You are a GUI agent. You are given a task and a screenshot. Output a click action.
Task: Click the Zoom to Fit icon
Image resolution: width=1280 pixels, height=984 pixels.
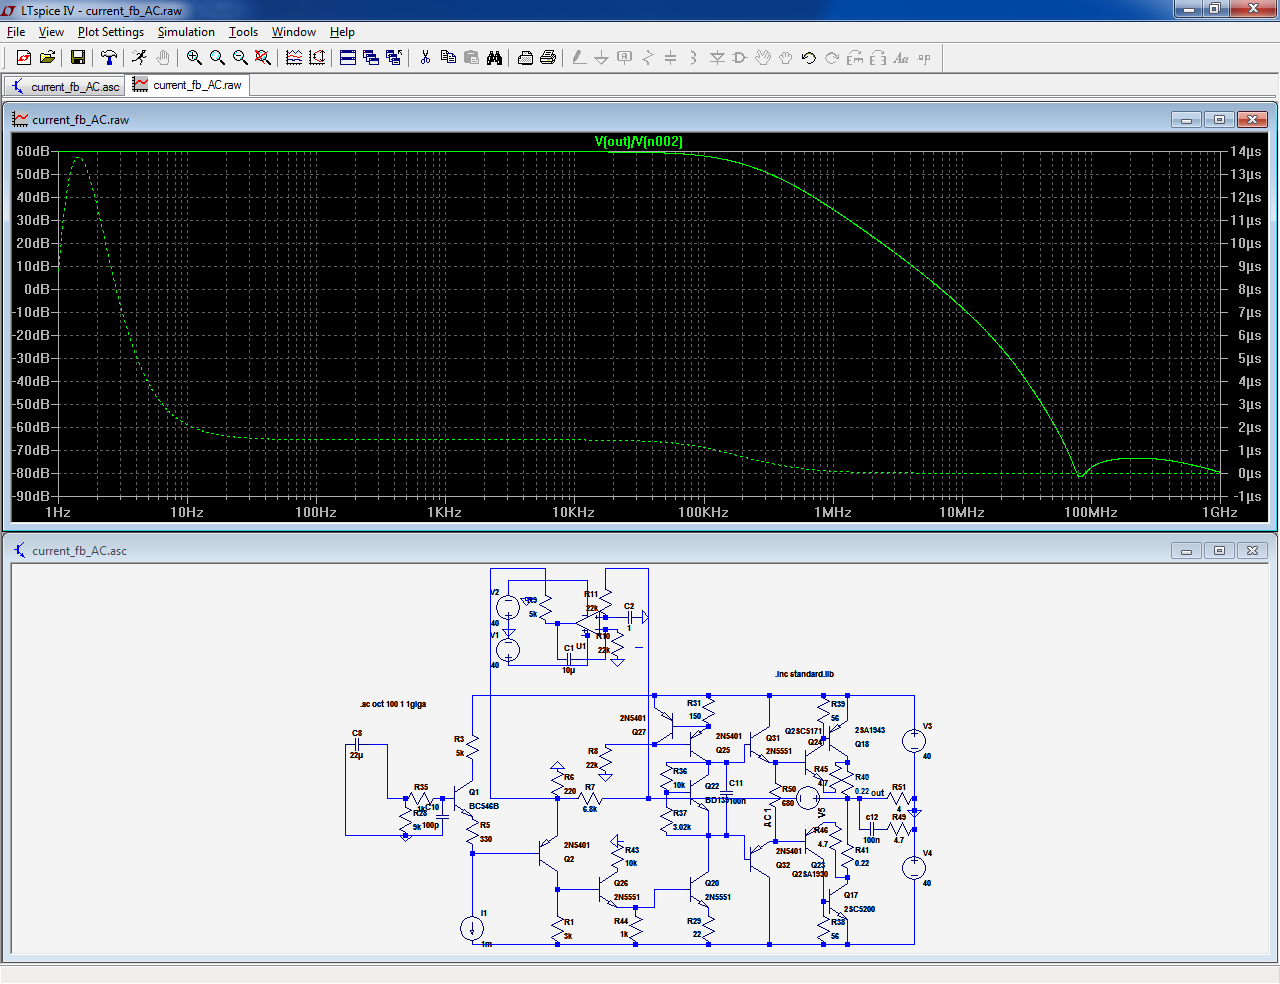(x=263, y=58)
